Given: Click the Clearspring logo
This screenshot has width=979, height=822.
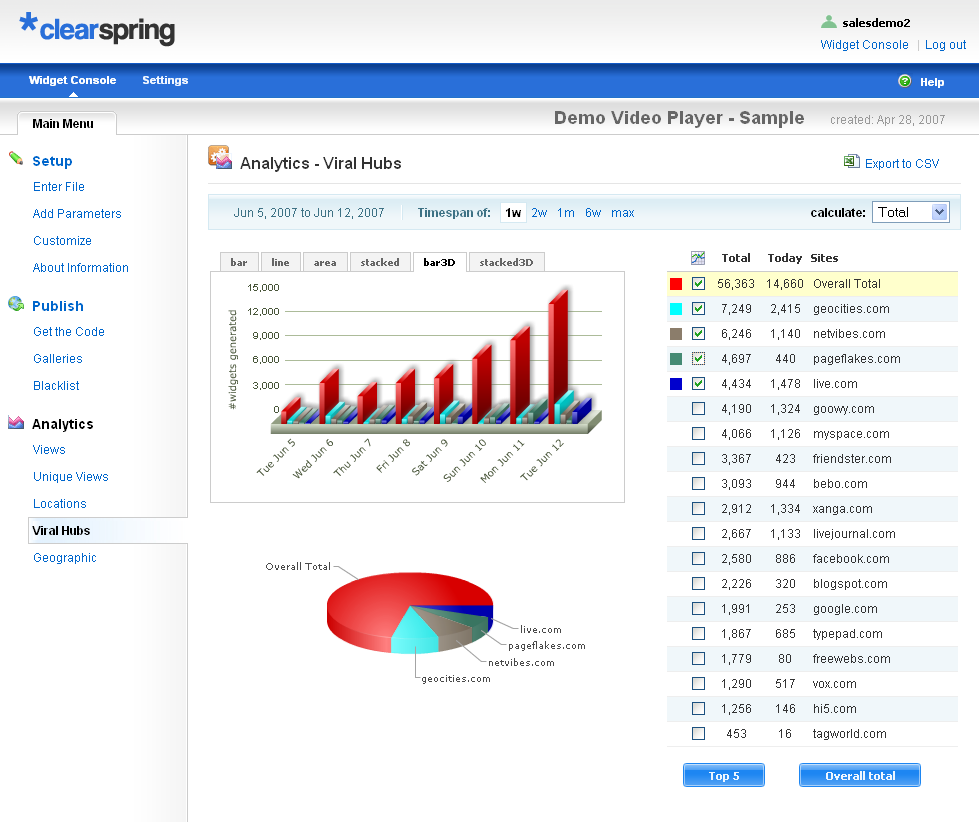Looking at the screenshot, I should (x=97, y=28).
